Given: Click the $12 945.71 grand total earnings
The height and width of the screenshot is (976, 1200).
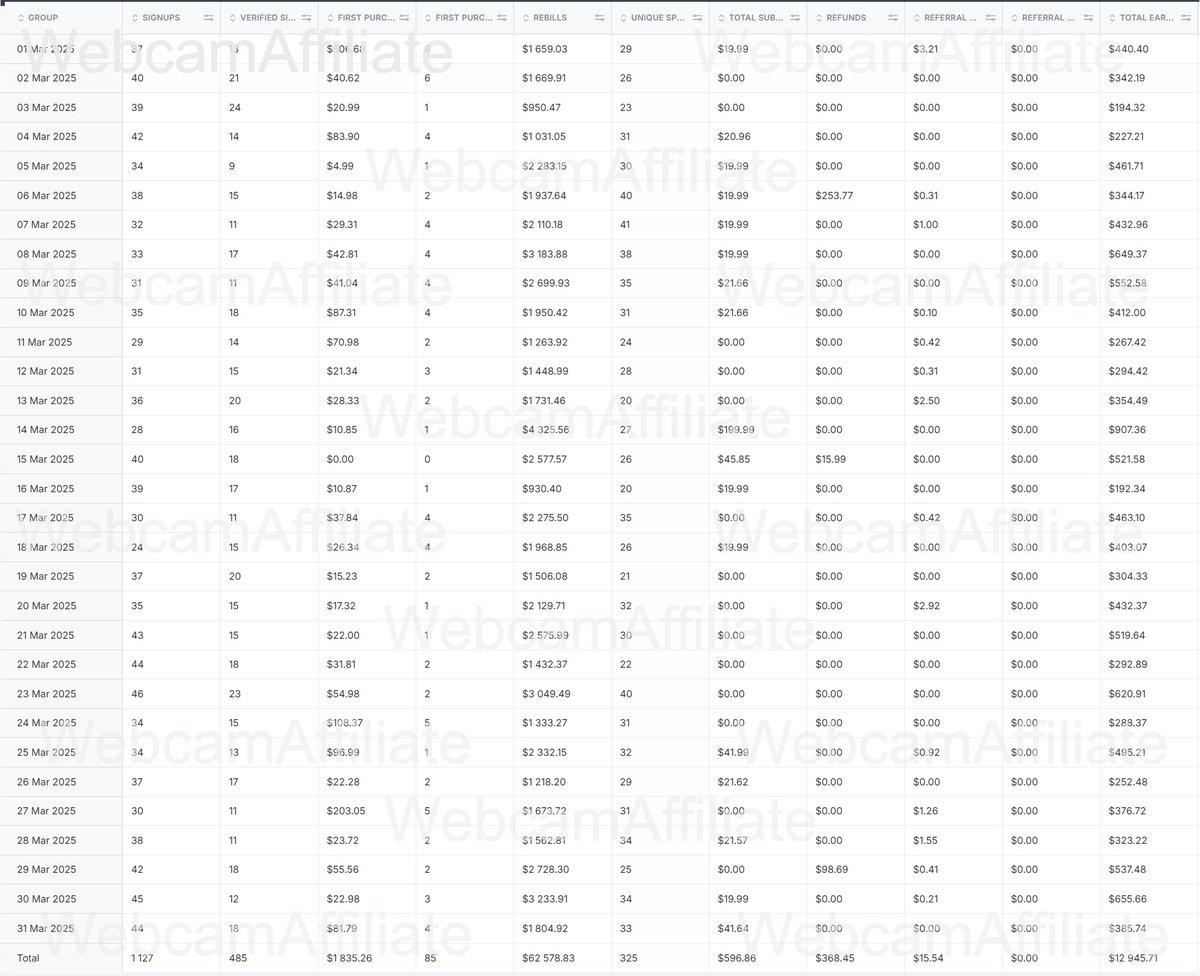Looking at the screenshot, I should (x=1135, y=958).
